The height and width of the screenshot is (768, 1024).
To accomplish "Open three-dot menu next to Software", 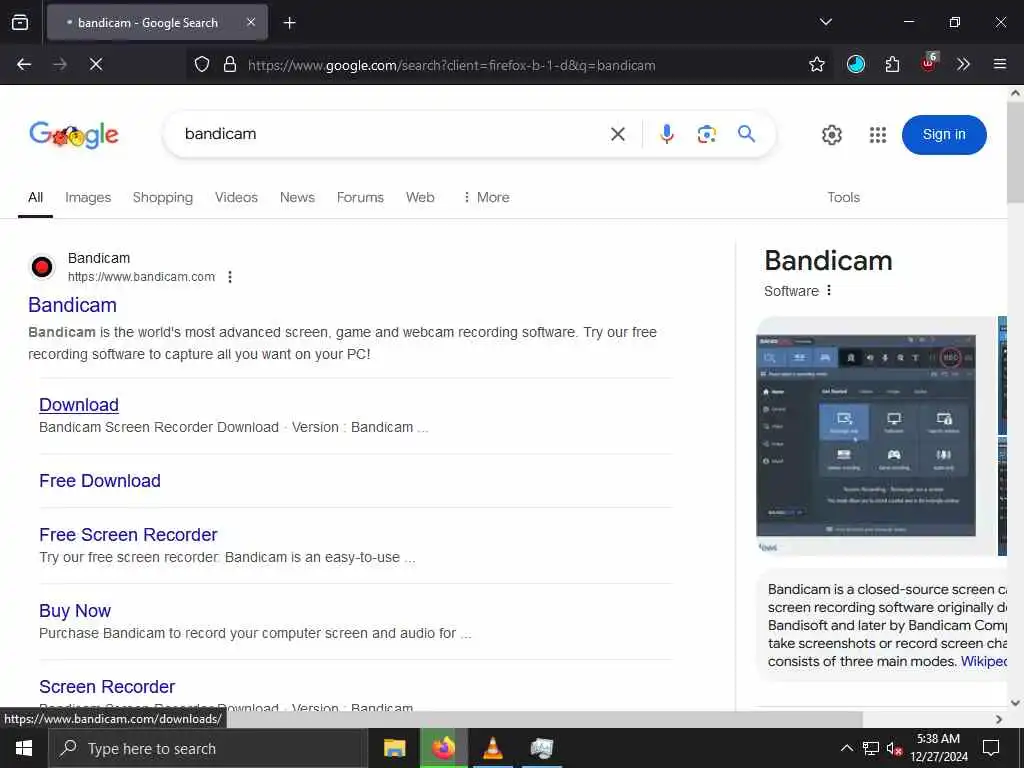I will [x=829, y=290].
